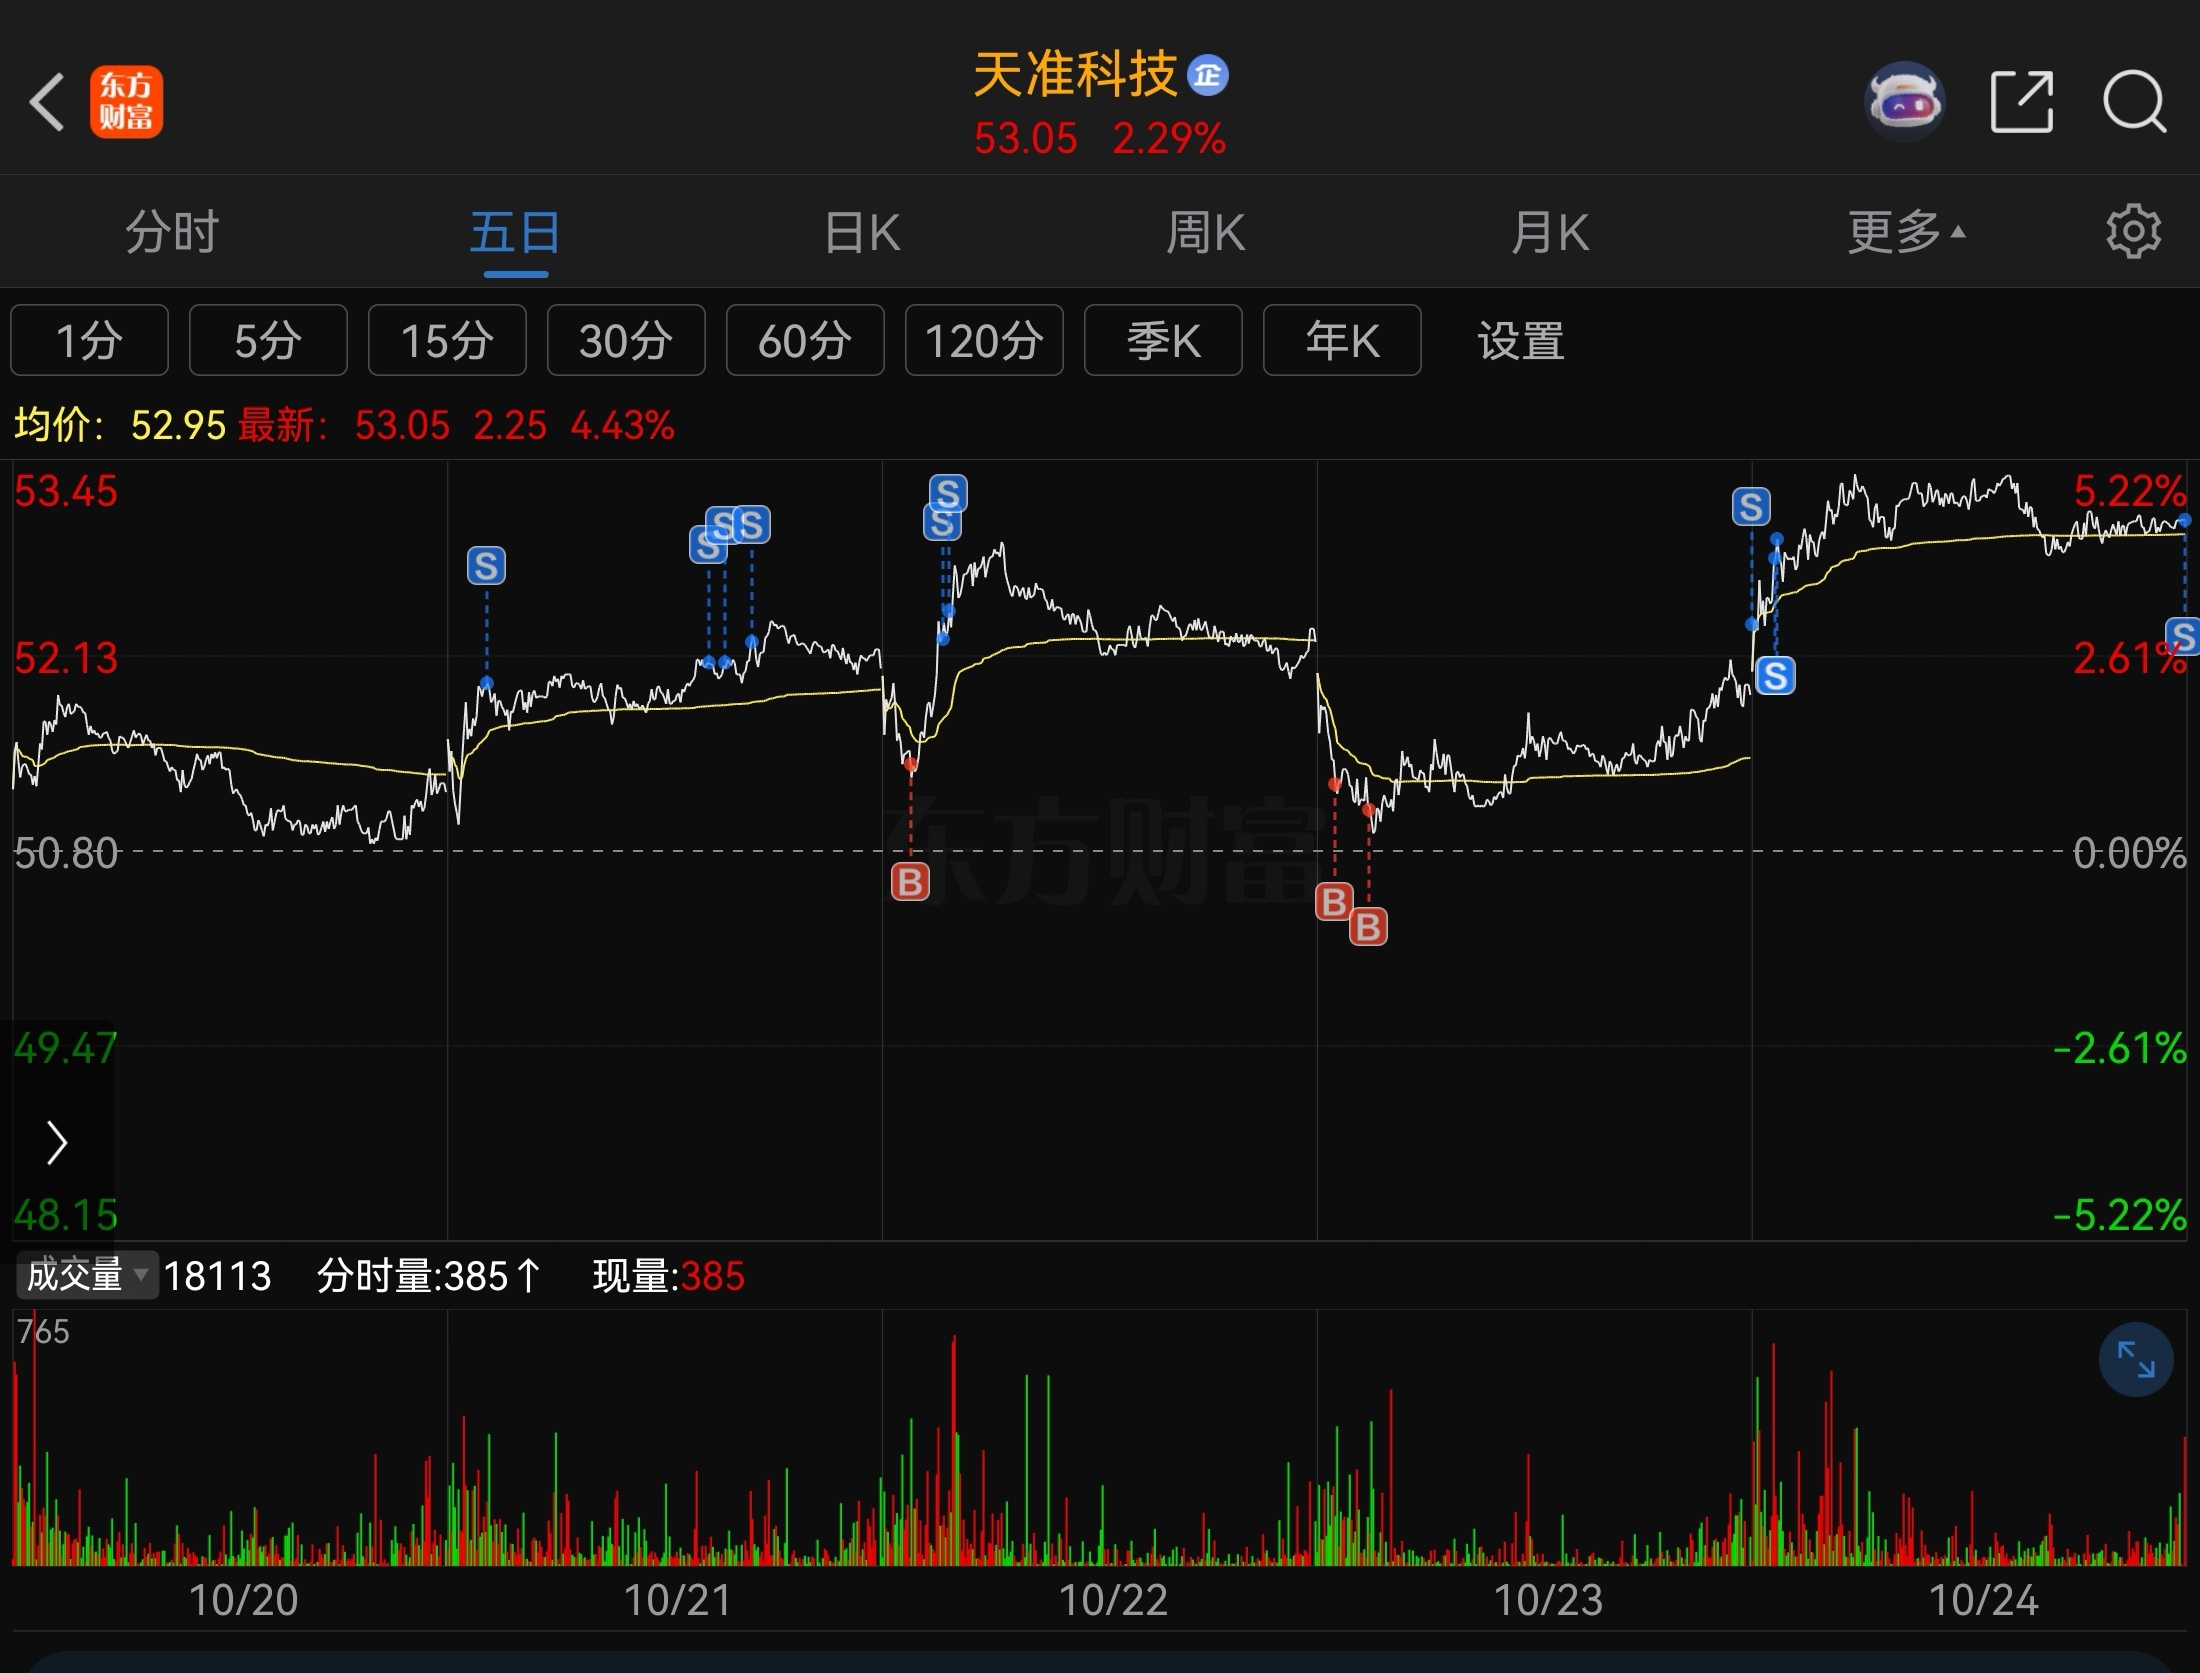Click the 设置 text button
The width and height of the screenshot is (2200, 1673).
tap(1520, 341)
